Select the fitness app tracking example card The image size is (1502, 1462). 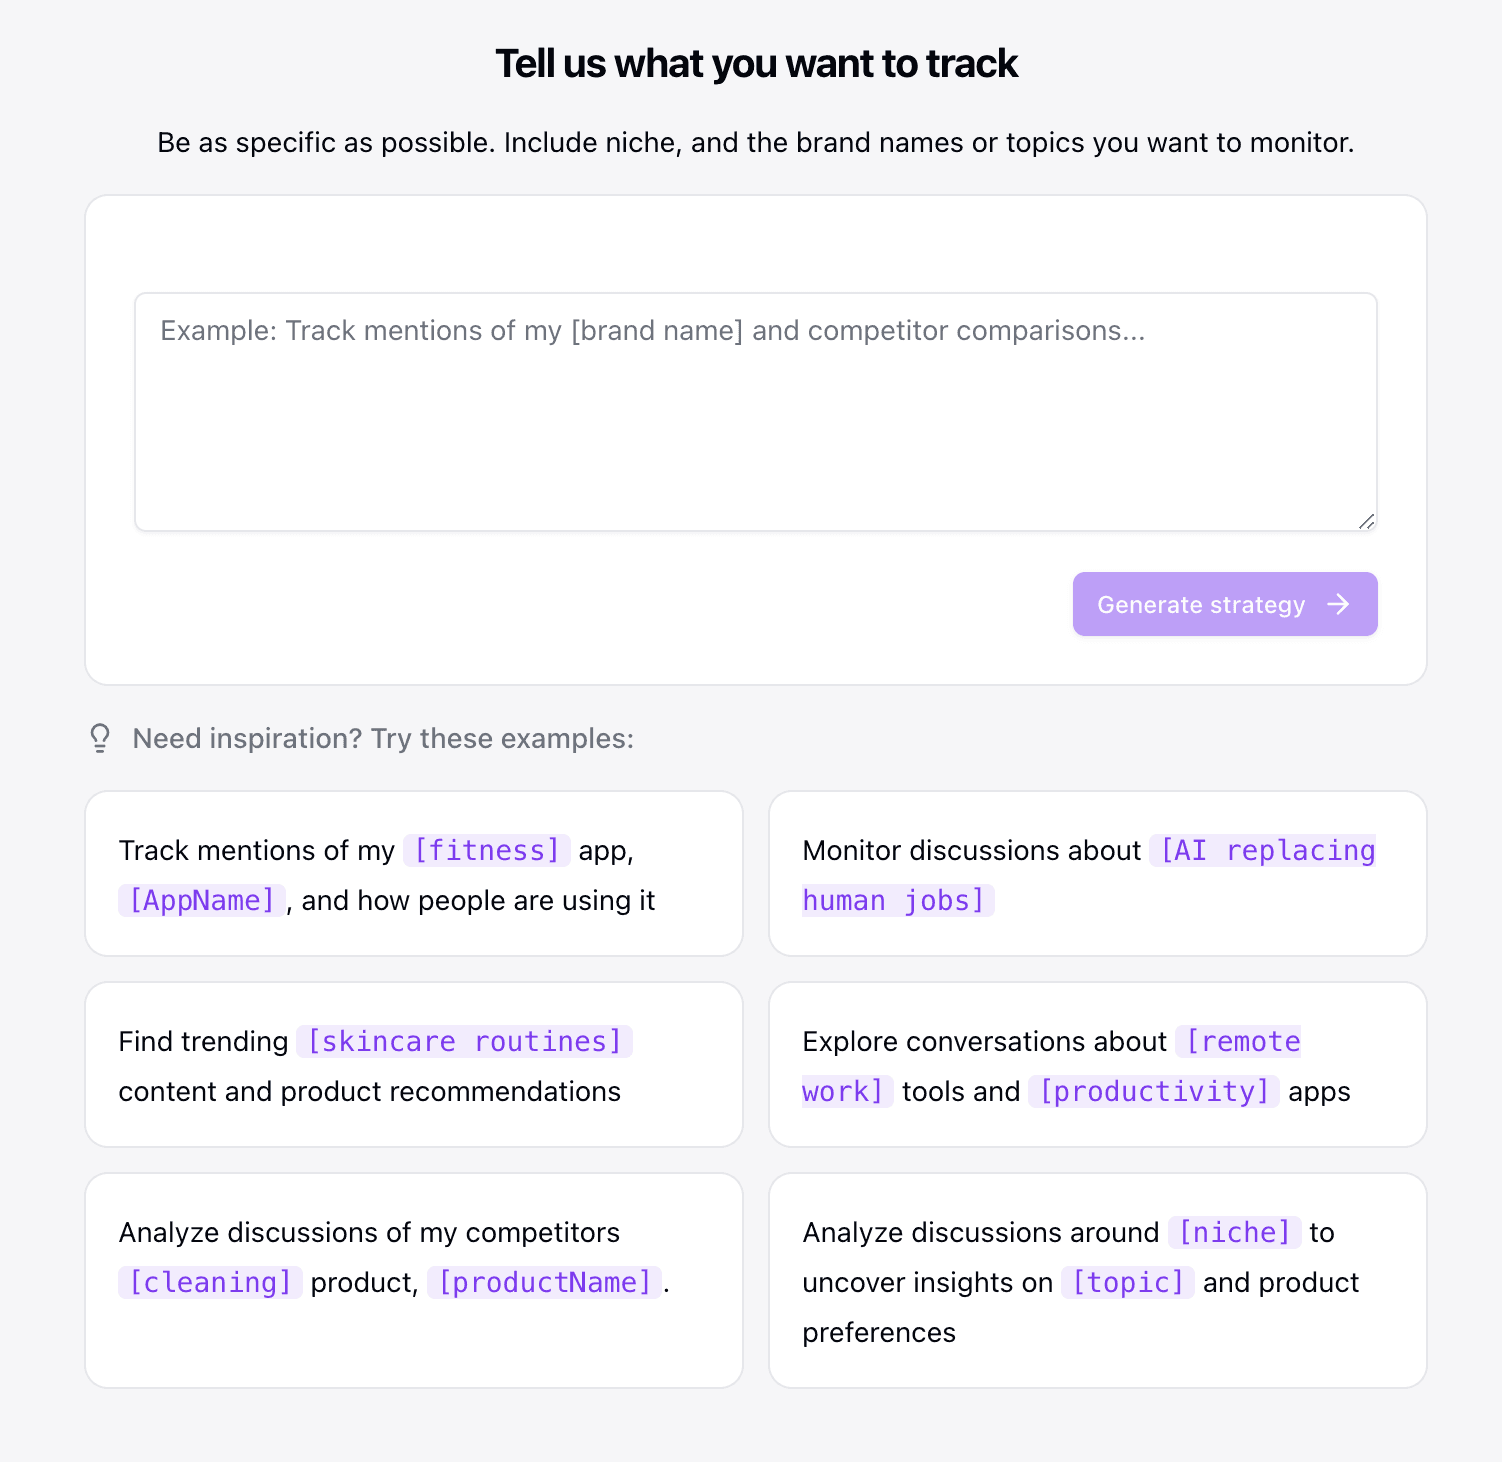[x=413, y=873]
